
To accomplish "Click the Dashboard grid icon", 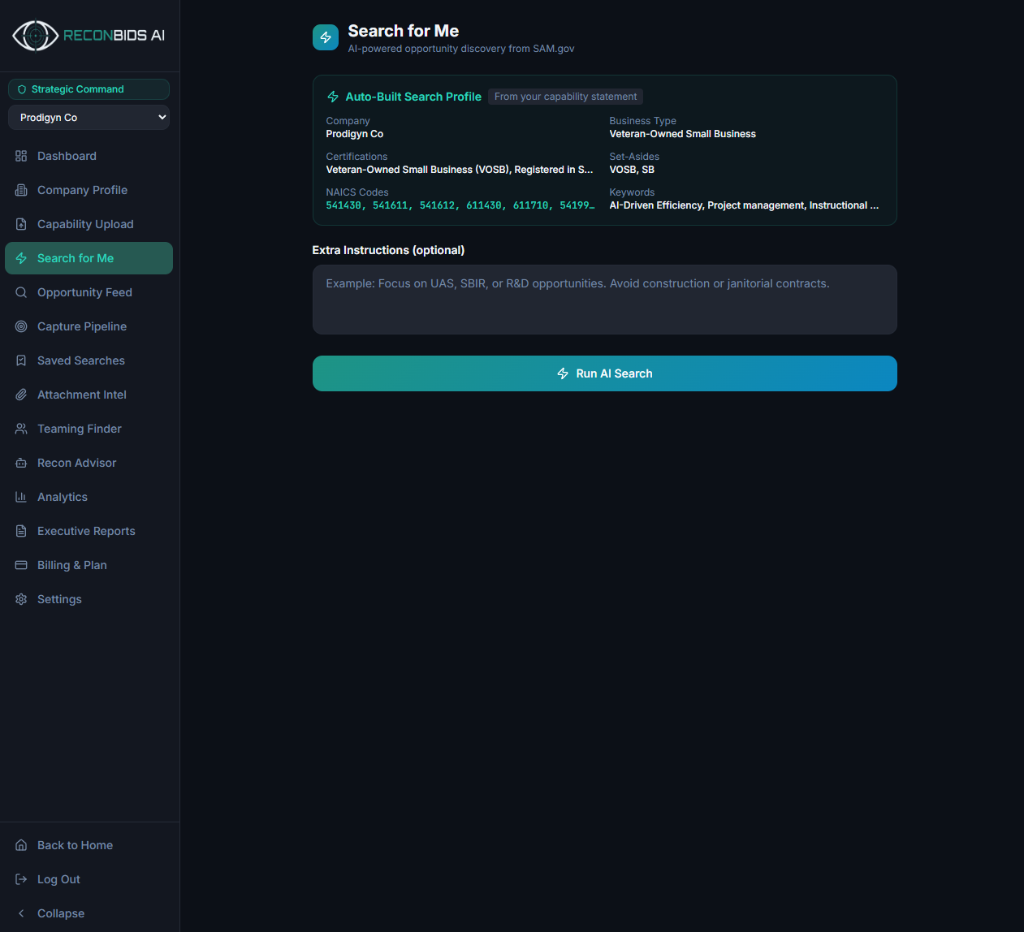I will coord(21,156).
